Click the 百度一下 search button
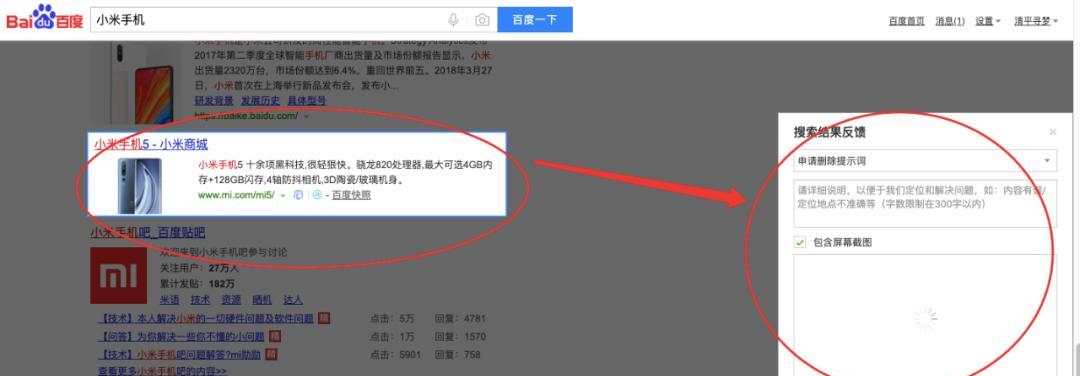The image size is (1080, 376). click(x=535, y=20)
